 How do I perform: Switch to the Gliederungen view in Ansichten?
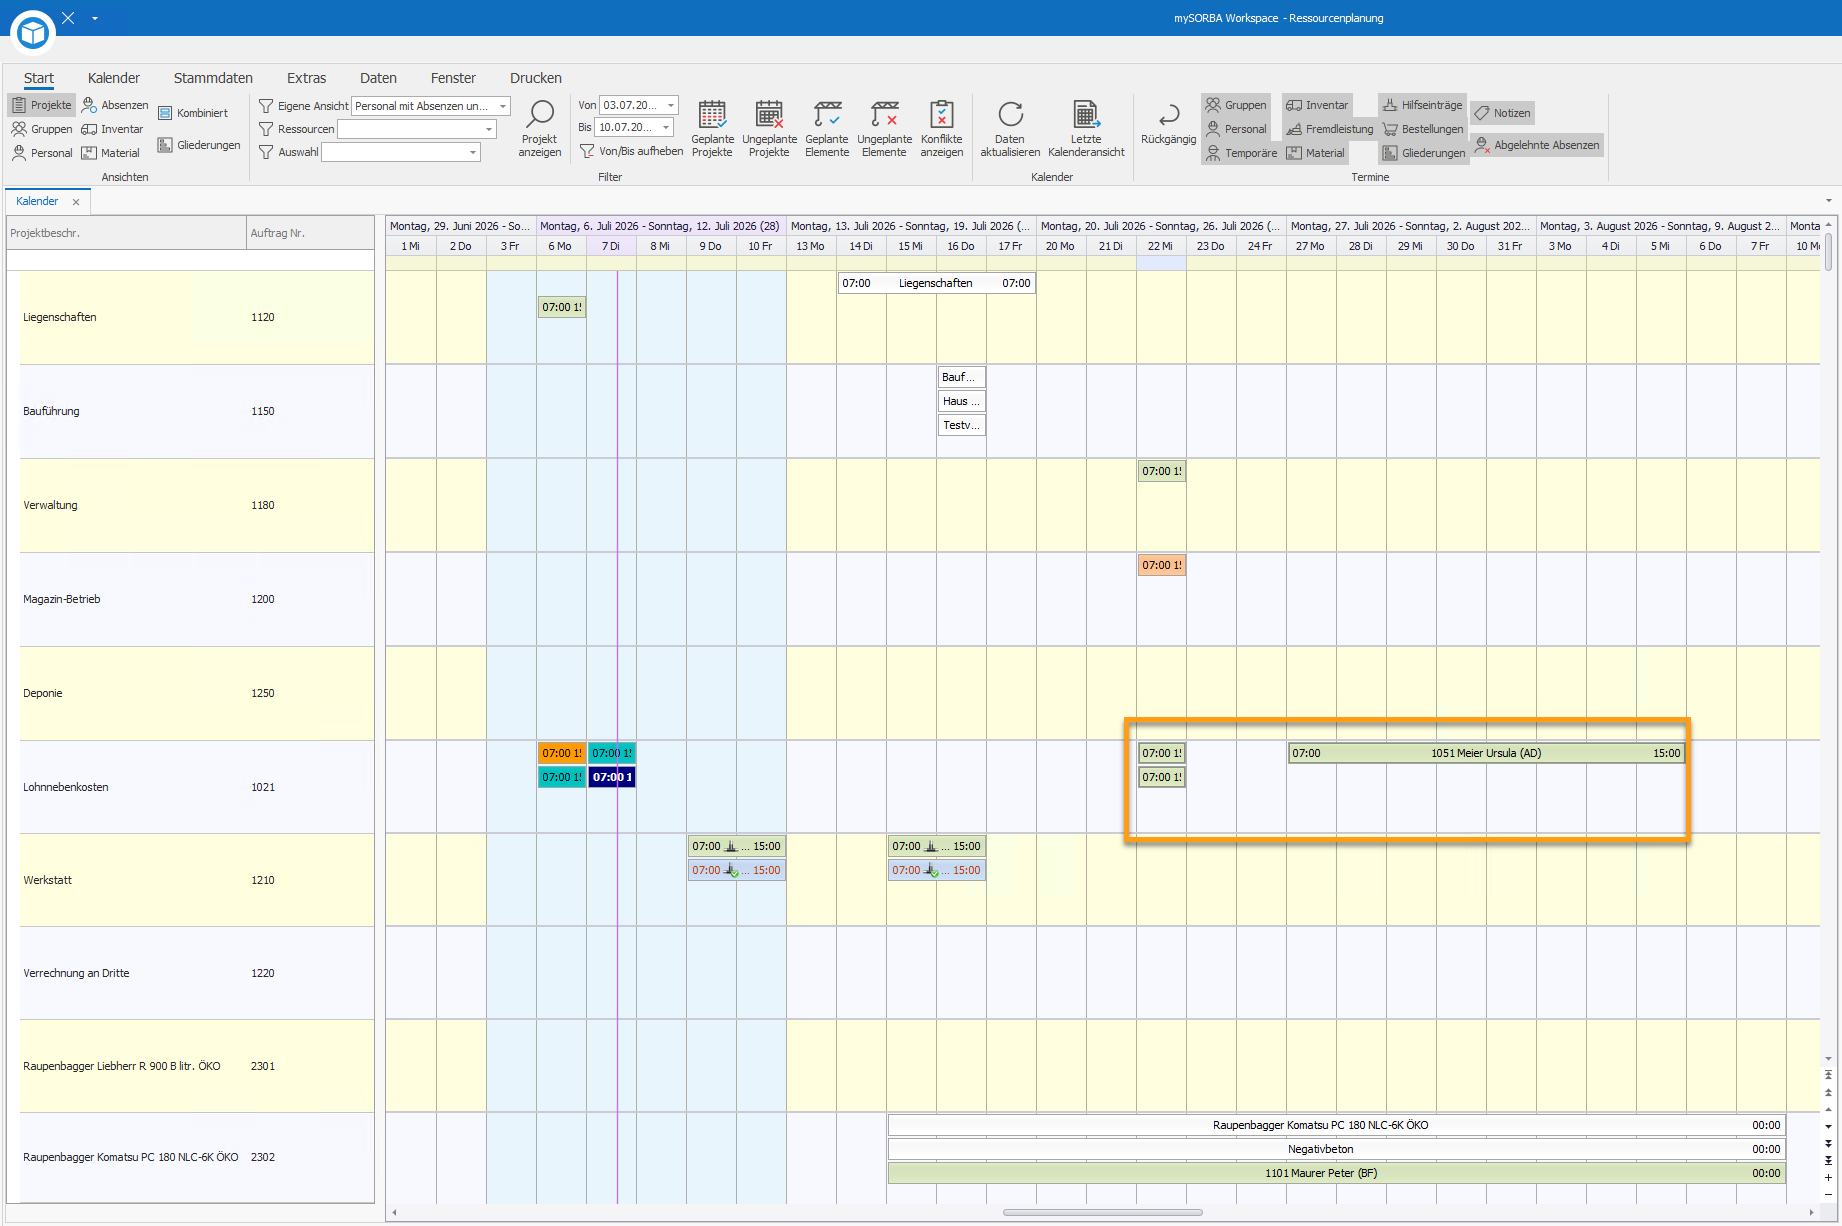point(199,145)
